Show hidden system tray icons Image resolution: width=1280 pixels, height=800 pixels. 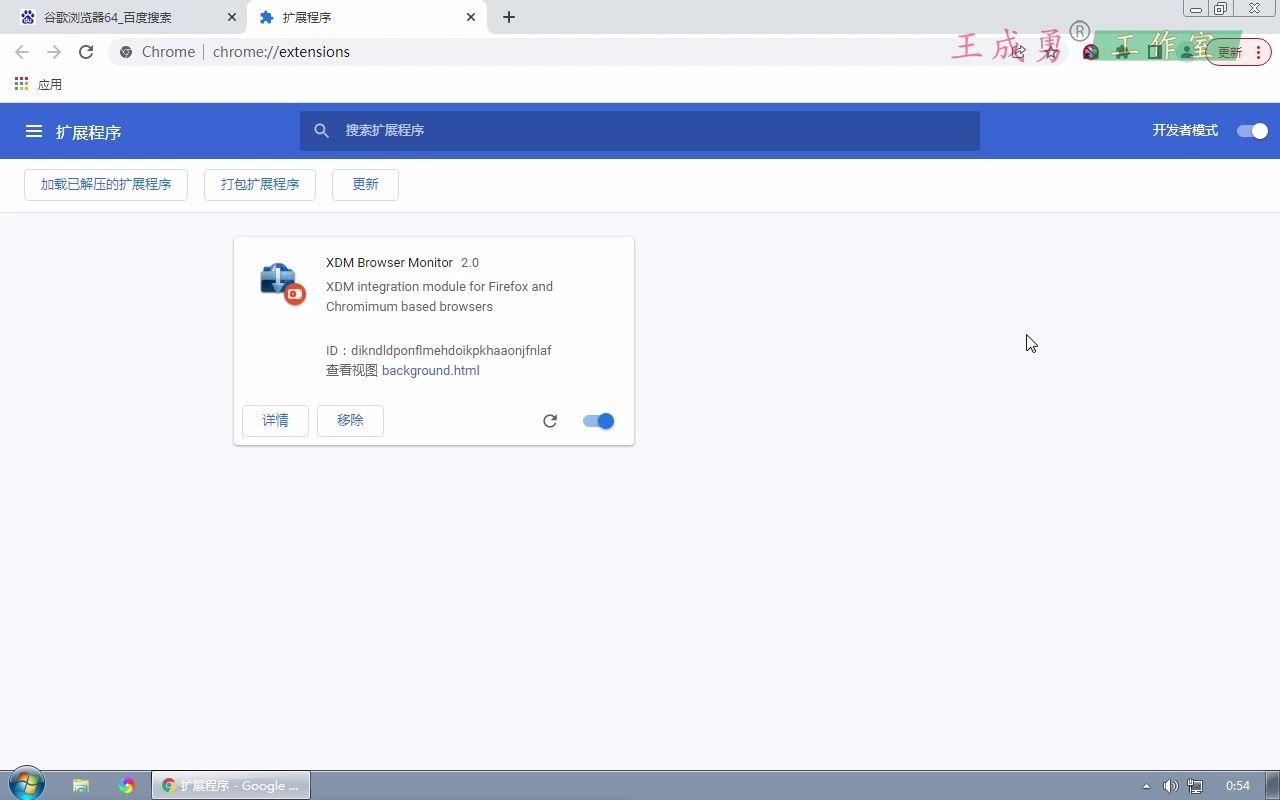1146,786
